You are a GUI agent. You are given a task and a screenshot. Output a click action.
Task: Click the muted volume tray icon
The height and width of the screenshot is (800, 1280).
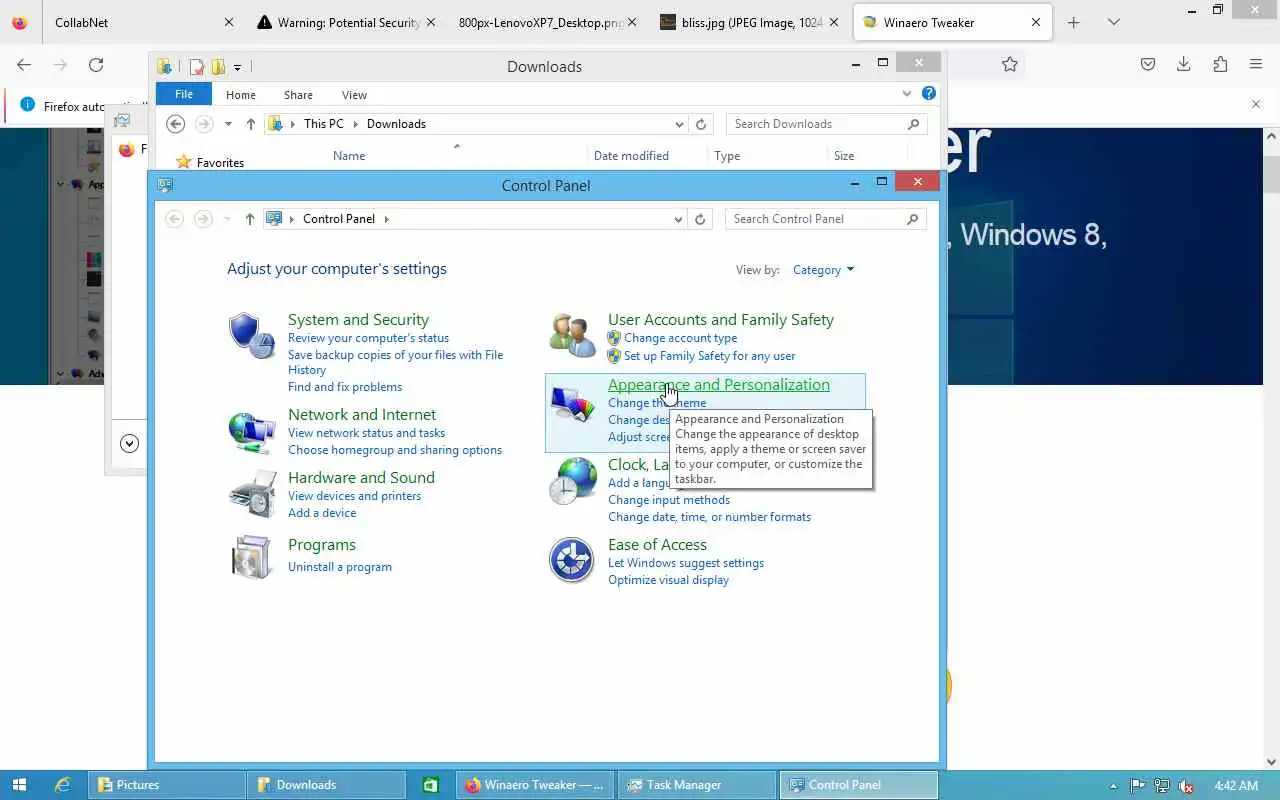point(1186,786)
